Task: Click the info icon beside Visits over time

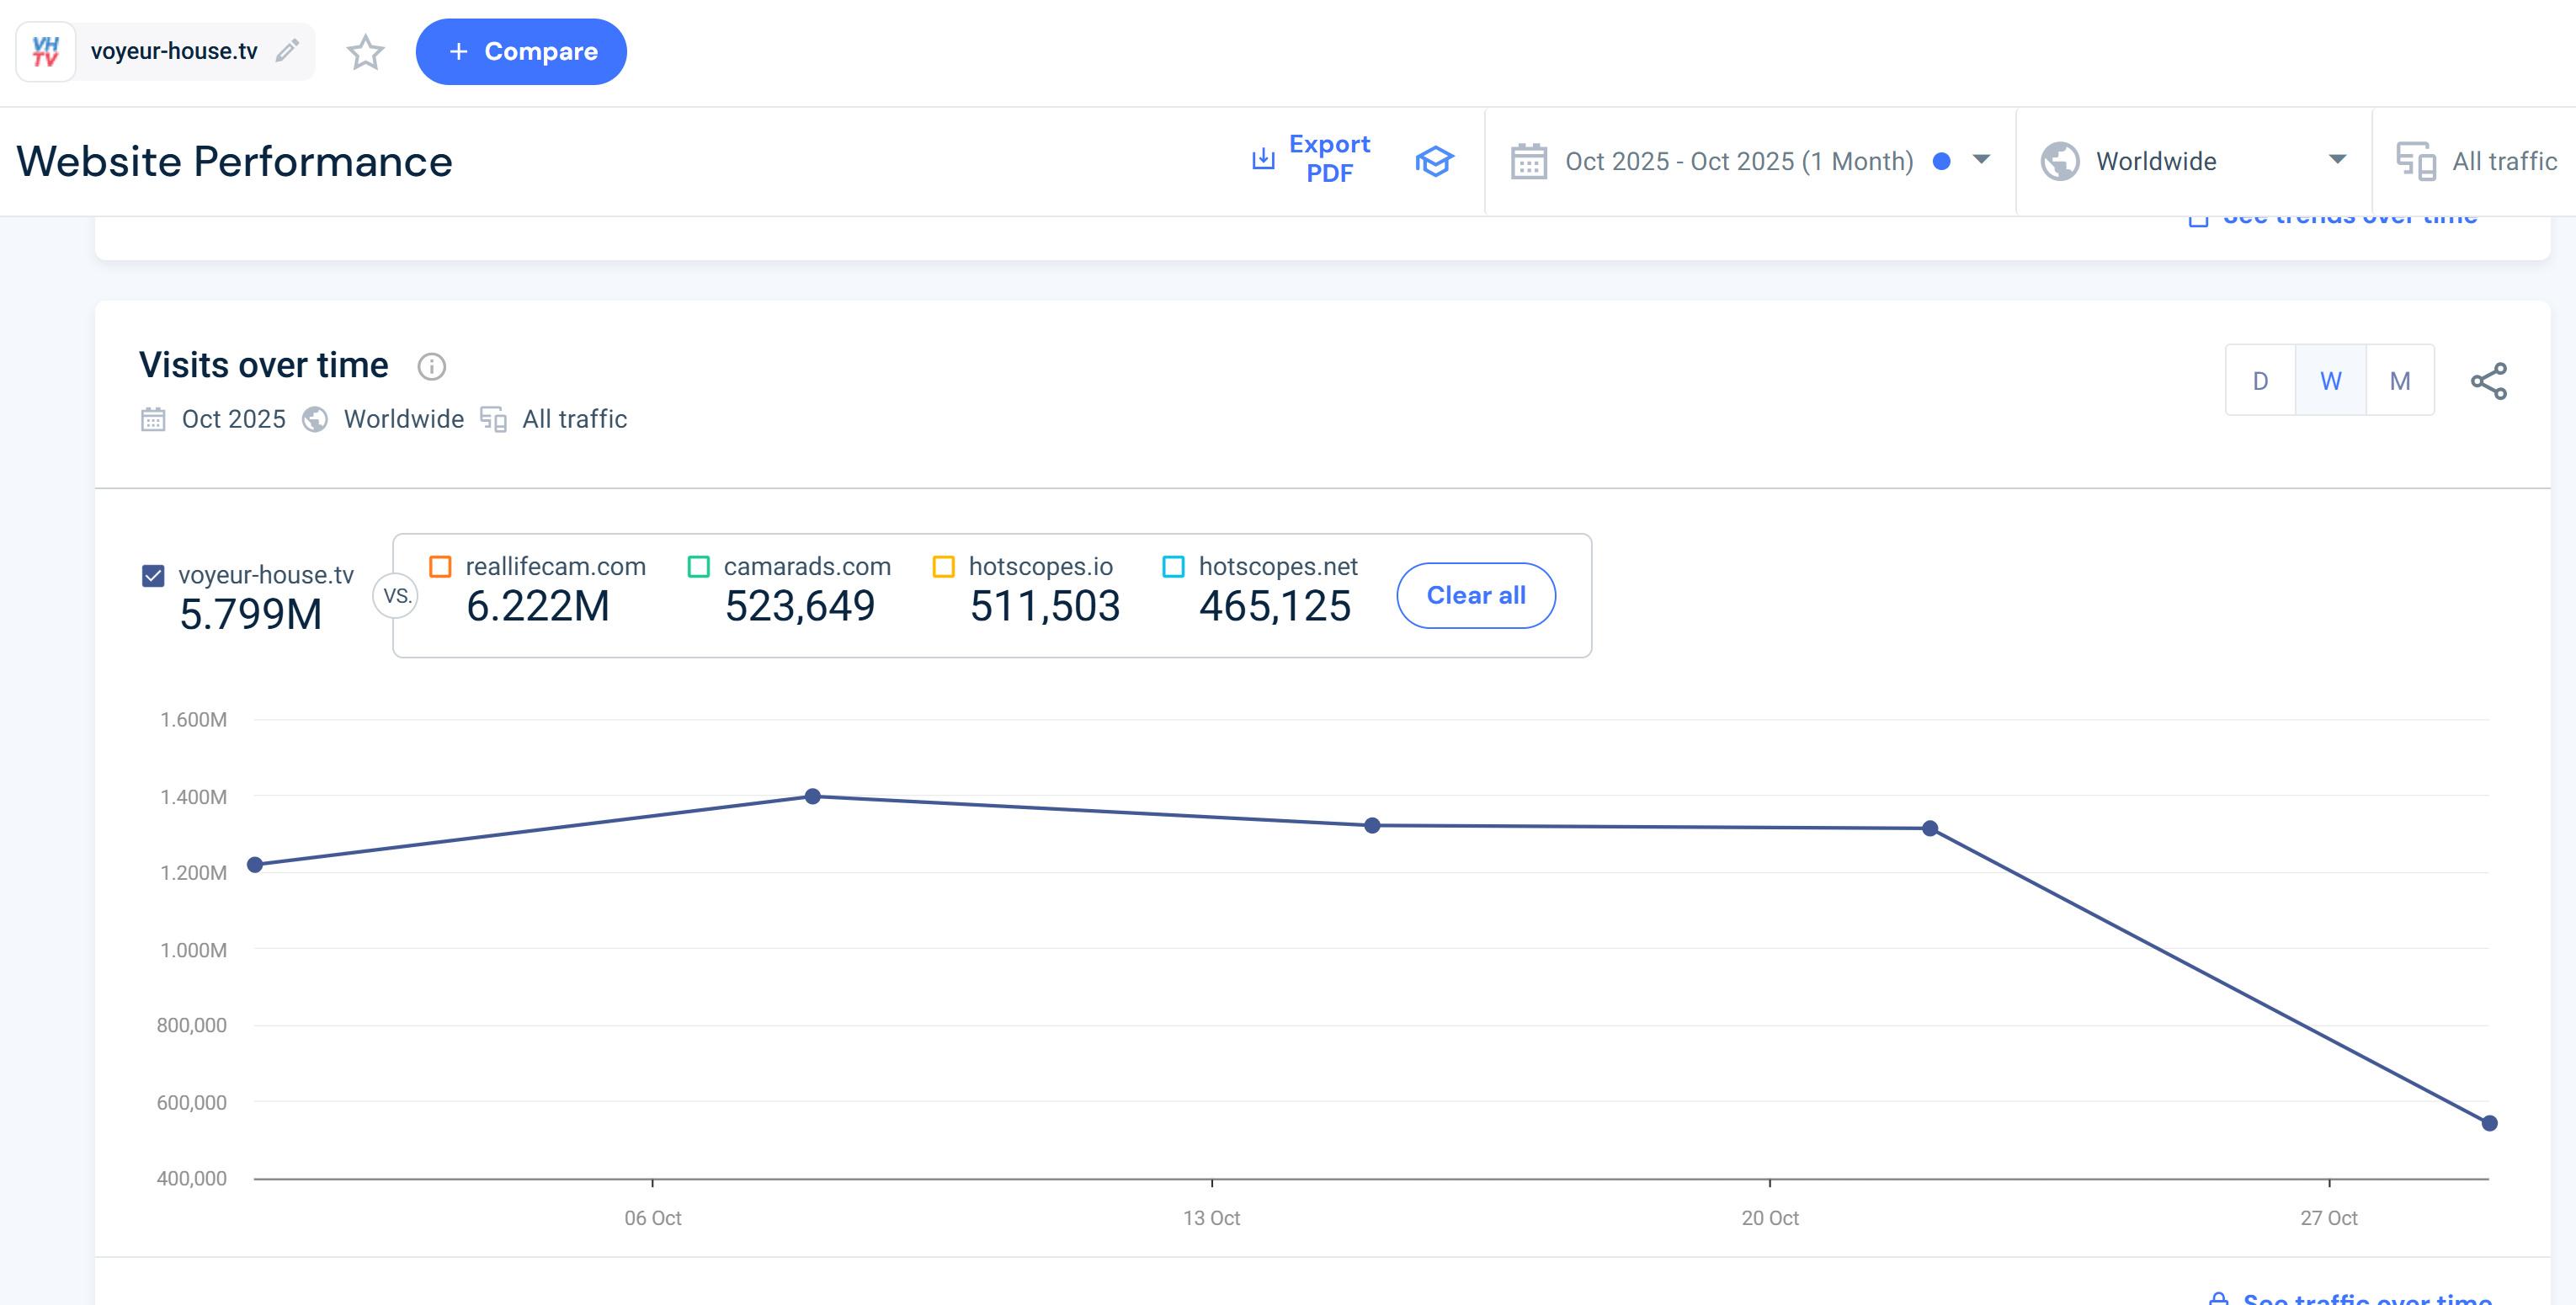Action: pyautogui.click(x=431, y=367)
